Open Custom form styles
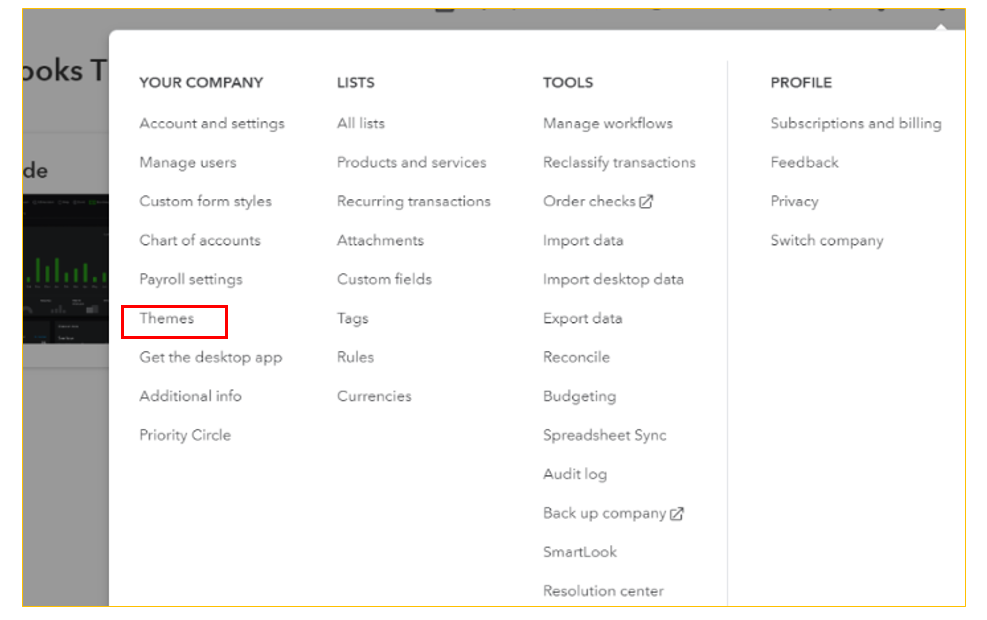 [x=205, y=201]
